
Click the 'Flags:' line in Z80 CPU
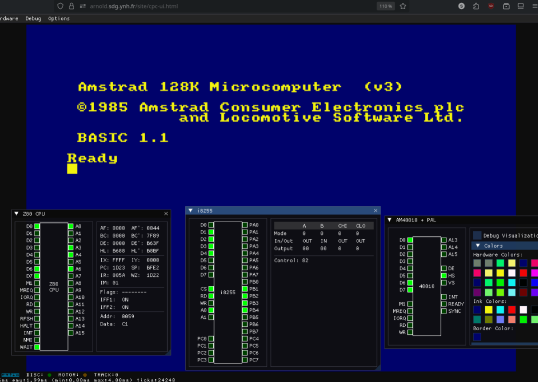pos(123,292)
